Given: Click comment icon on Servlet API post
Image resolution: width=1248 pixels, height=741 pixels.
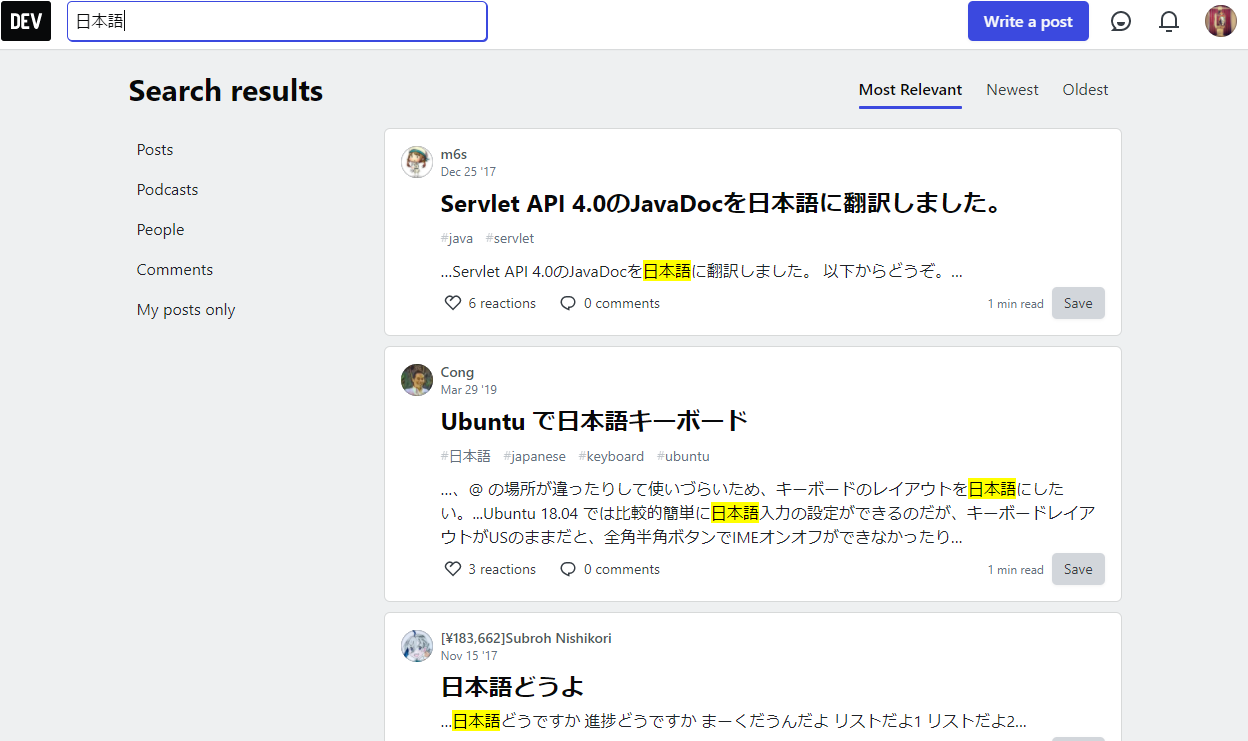Looking at the screenshot, I should 568,303.
